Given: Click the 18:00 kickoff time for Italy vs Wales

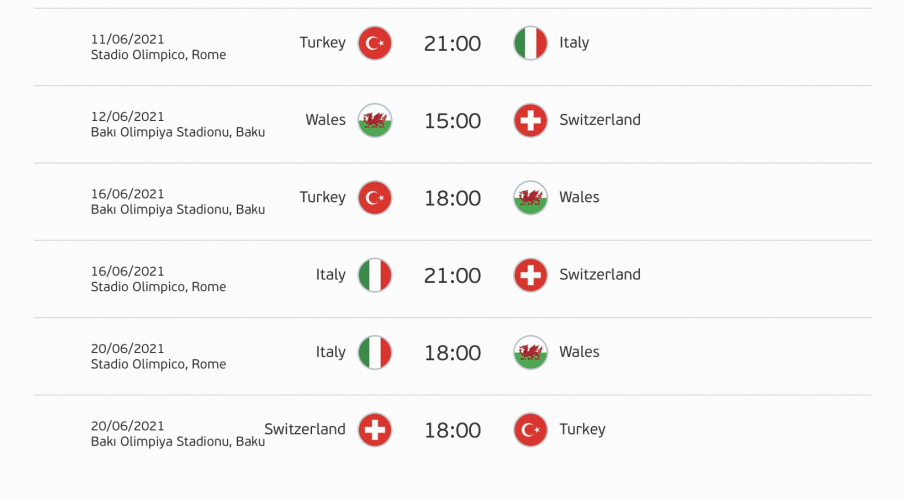Looking at the screenshot, I should click(x=452, y=353).
